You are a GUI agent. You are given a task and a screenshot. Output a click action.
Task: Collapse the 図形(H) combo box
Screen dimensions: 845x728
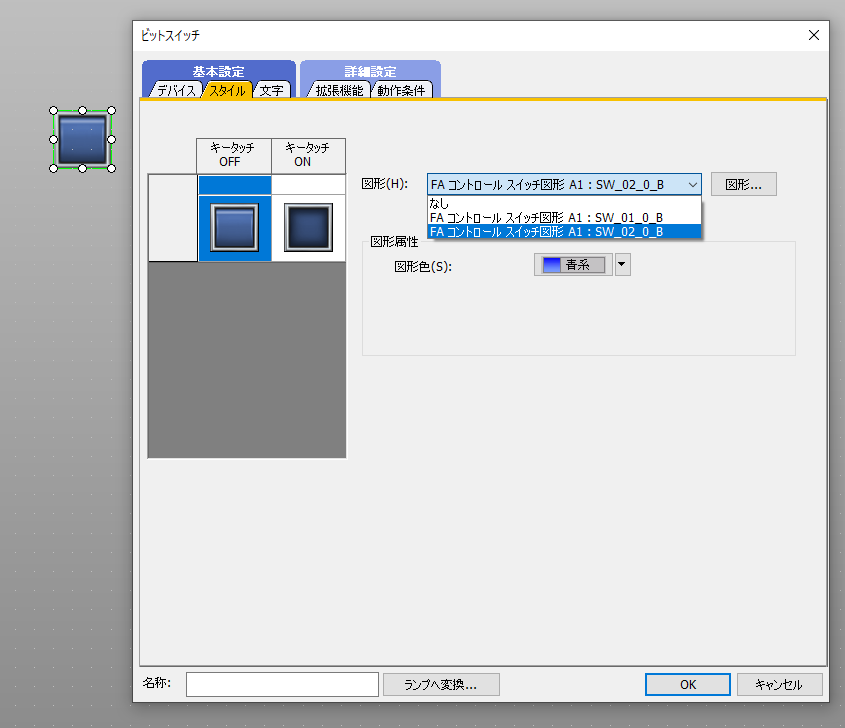tap(692, 184)
